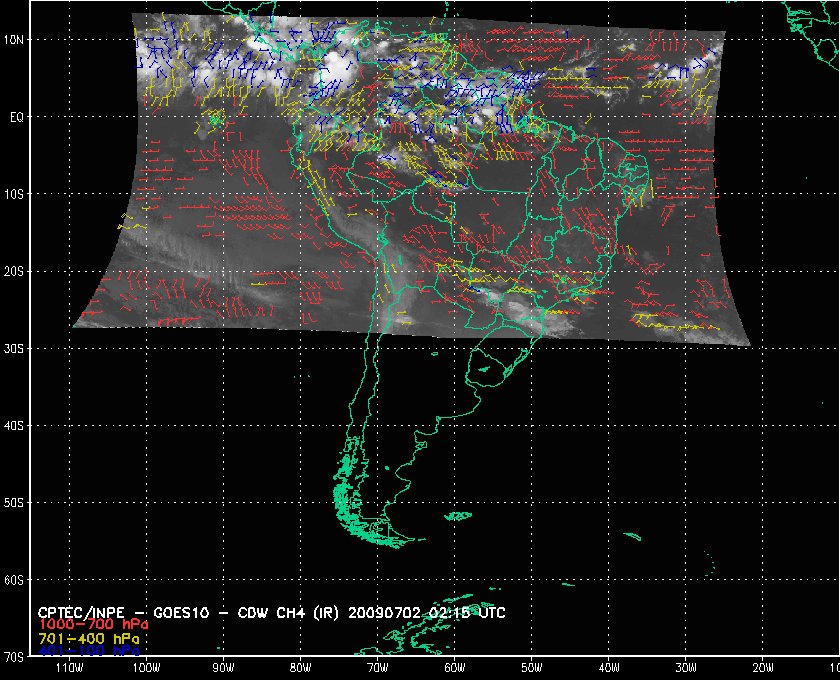Click the 30W longitude axis label
This screenshot has height=680, width=840.
(x=685, y=667)
